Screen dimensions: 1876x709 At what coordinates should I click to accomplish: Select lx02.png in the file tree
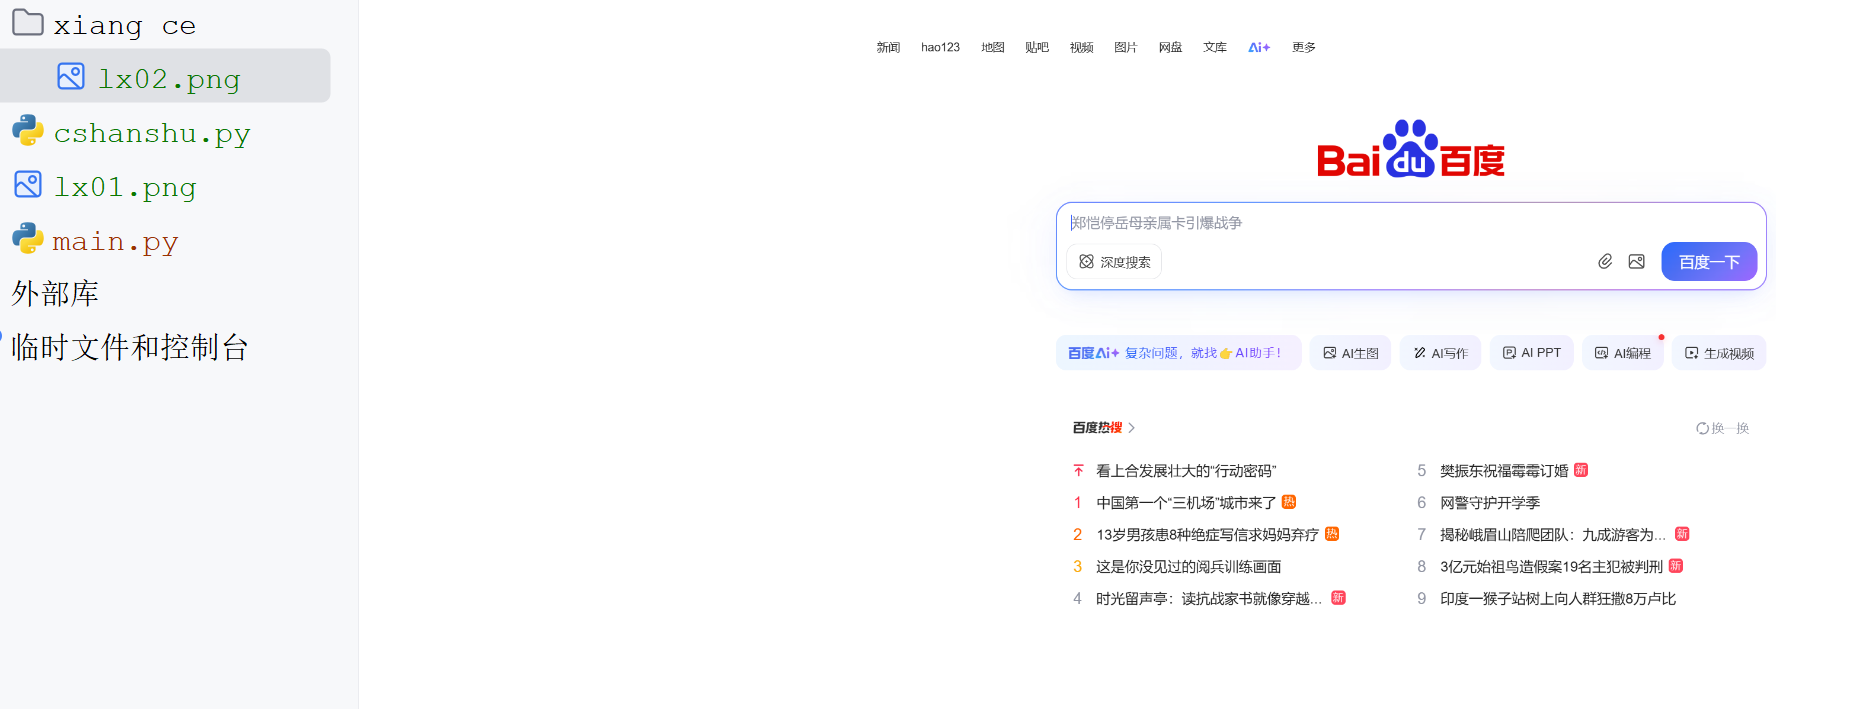coord(165,76)
